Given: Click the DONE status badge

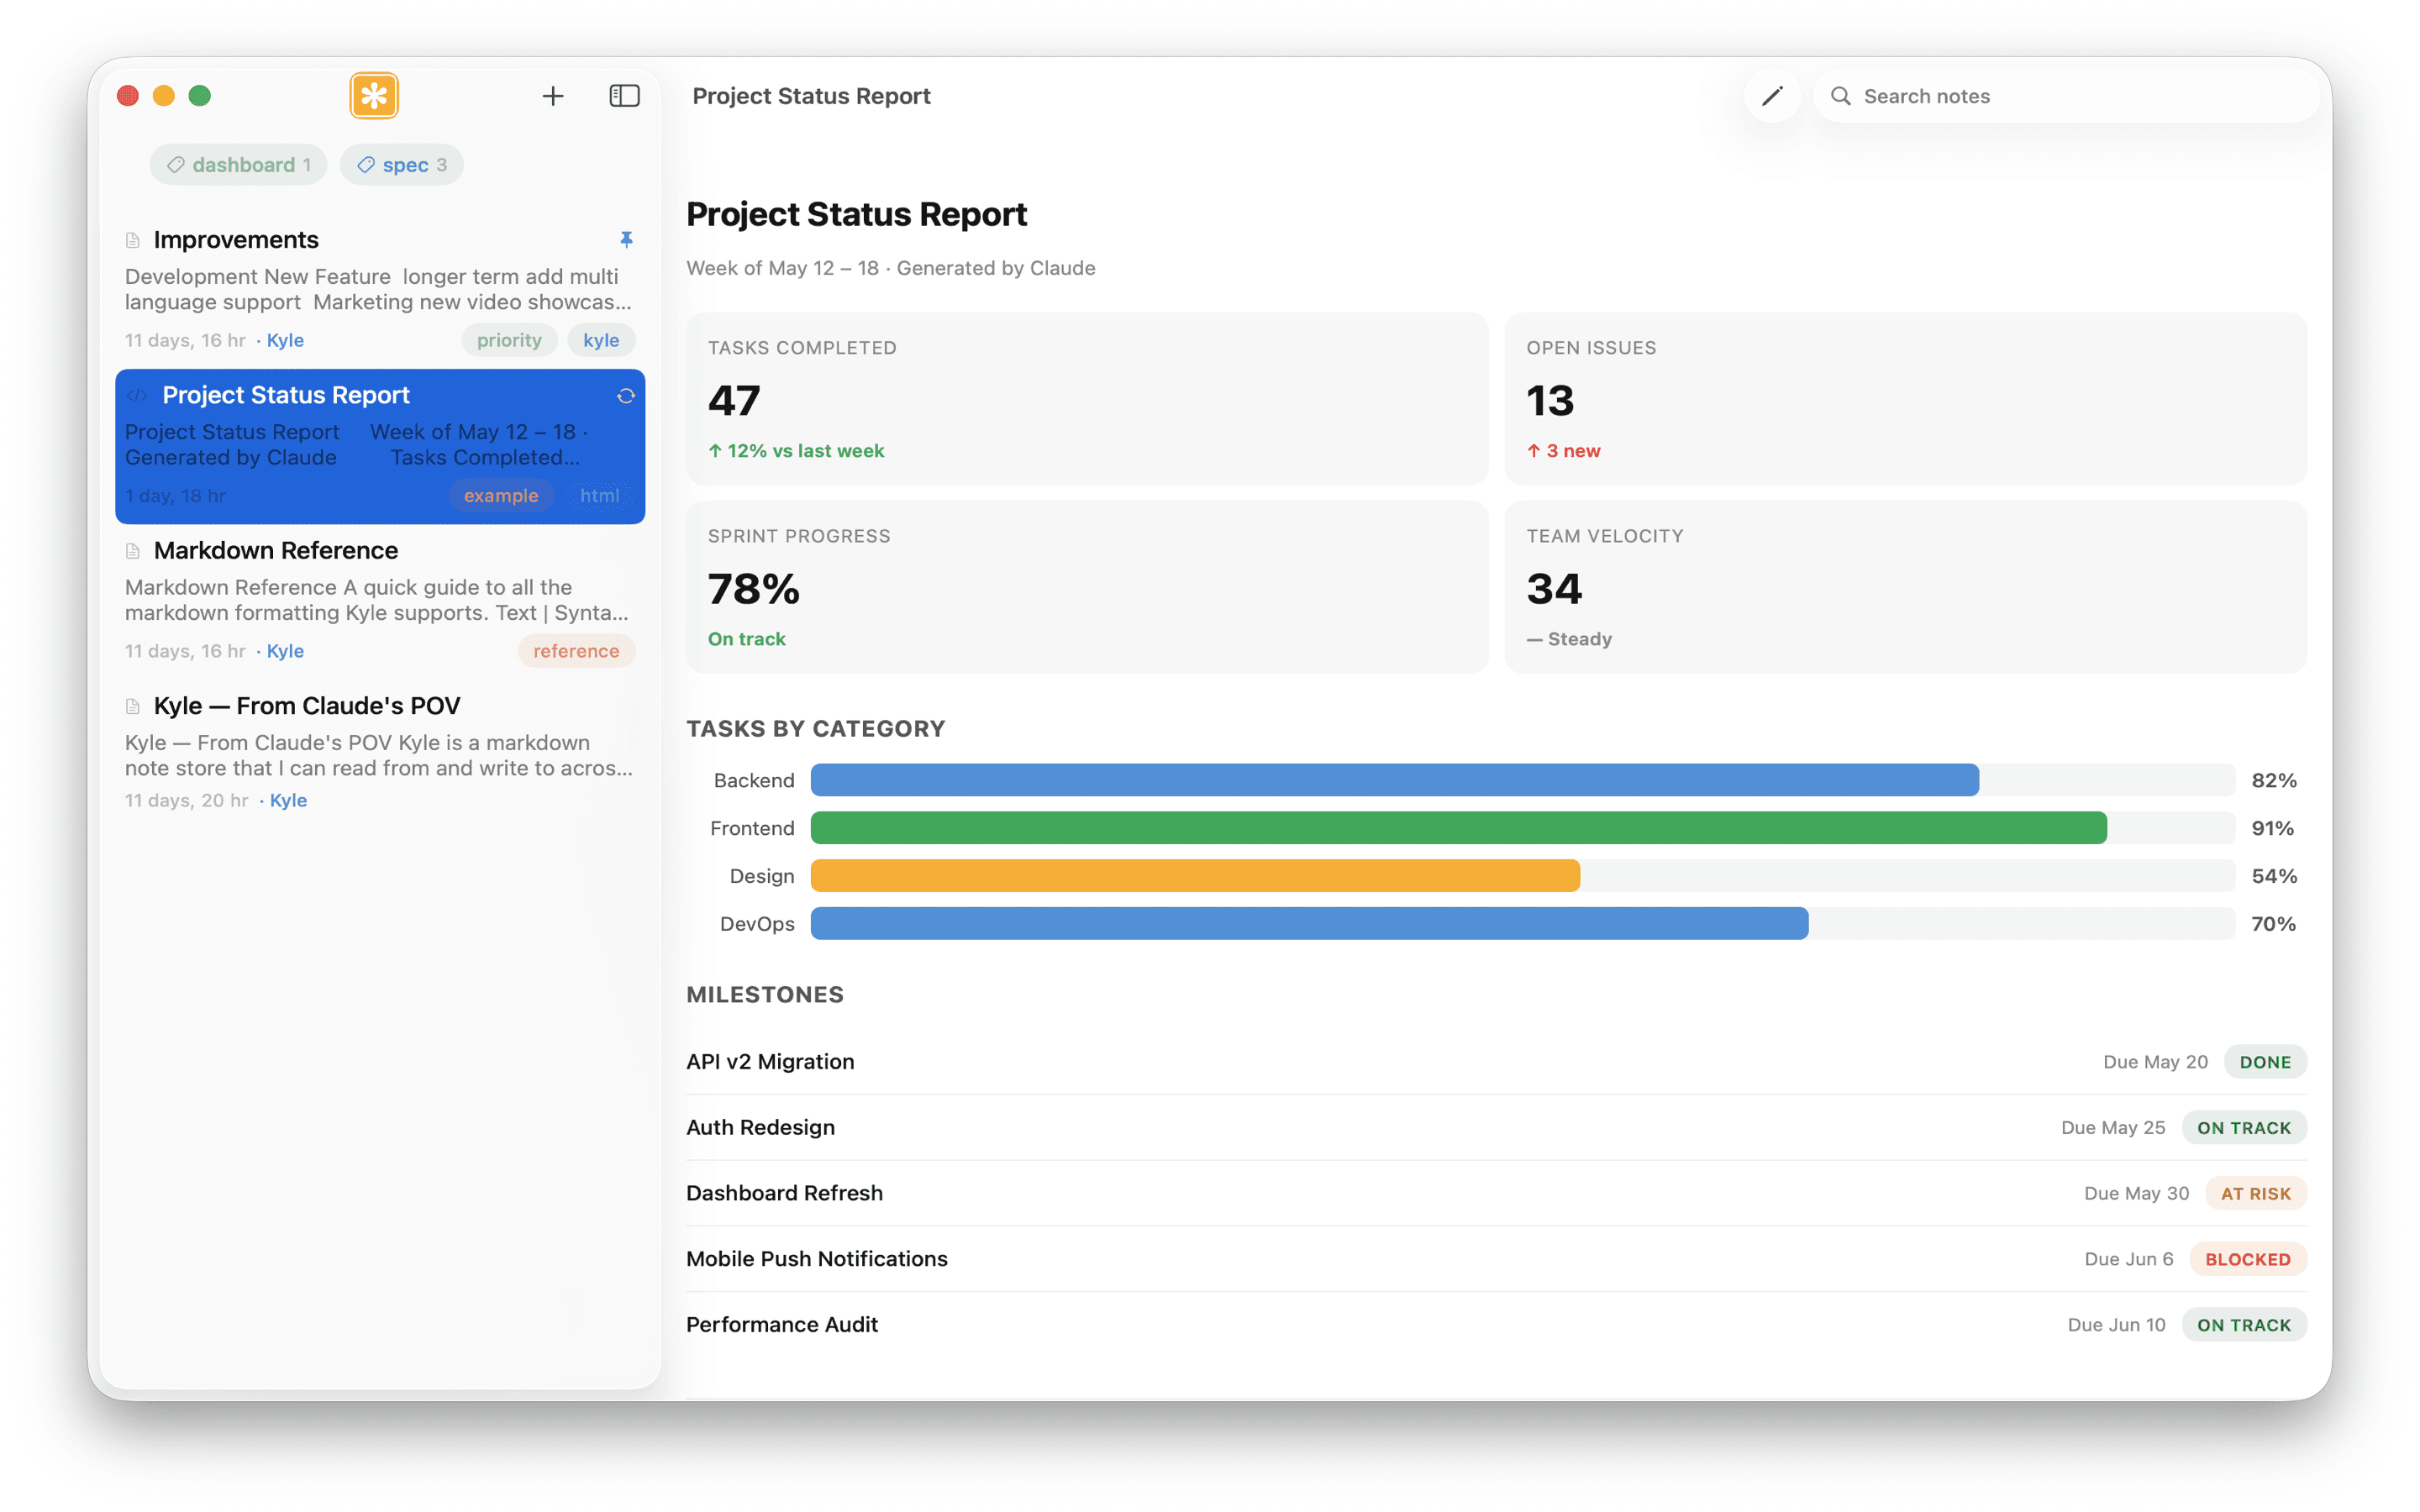Looking at the screenshot, I should (x=2265, y=1062).
